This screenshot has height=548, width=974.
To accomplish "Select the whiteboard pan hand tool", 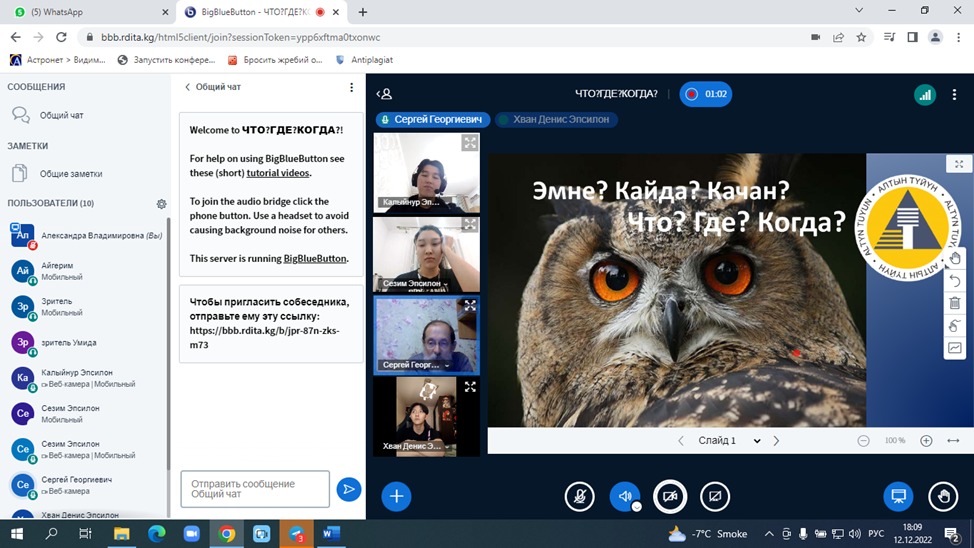I will coord(954,258).
